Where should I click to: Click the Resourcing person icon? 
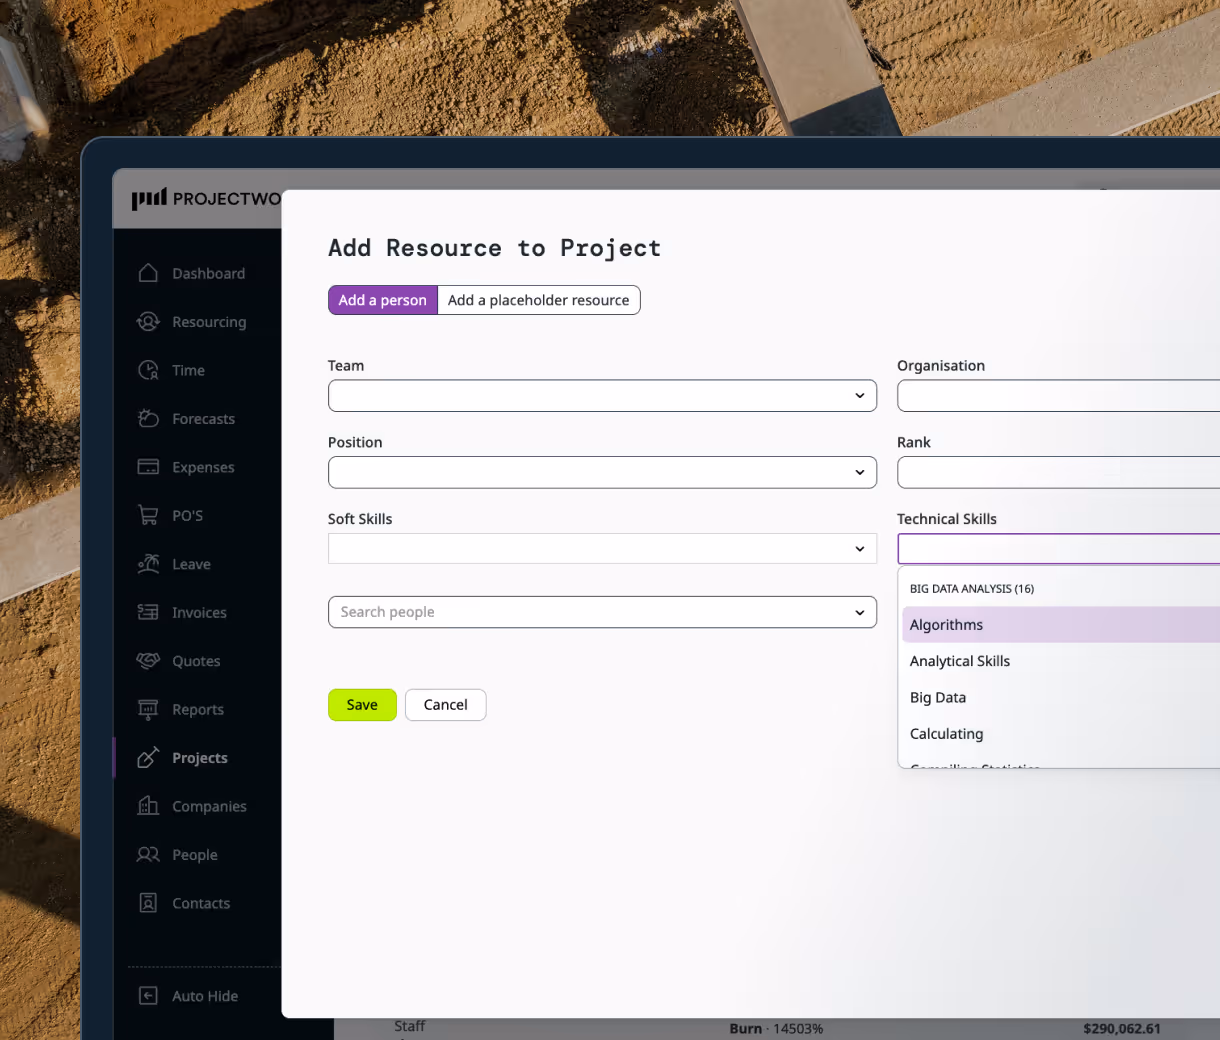(x=148, y=322)
